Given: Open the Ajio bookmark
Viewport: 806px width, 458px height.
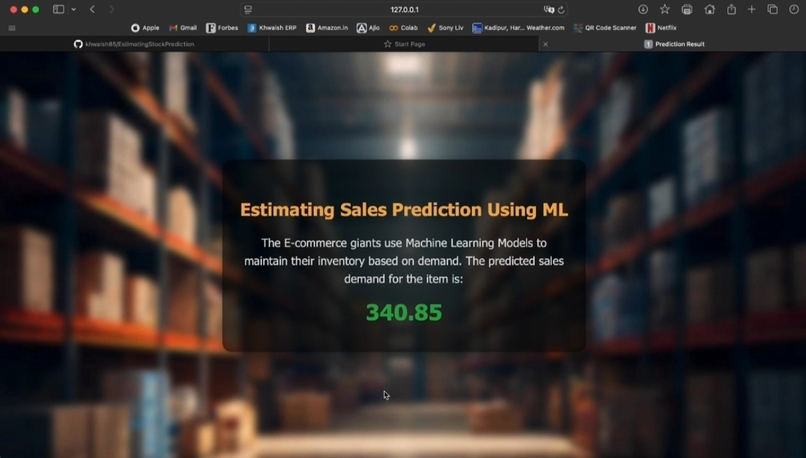Looking at the screenshot, I should (x=368, y=28).
